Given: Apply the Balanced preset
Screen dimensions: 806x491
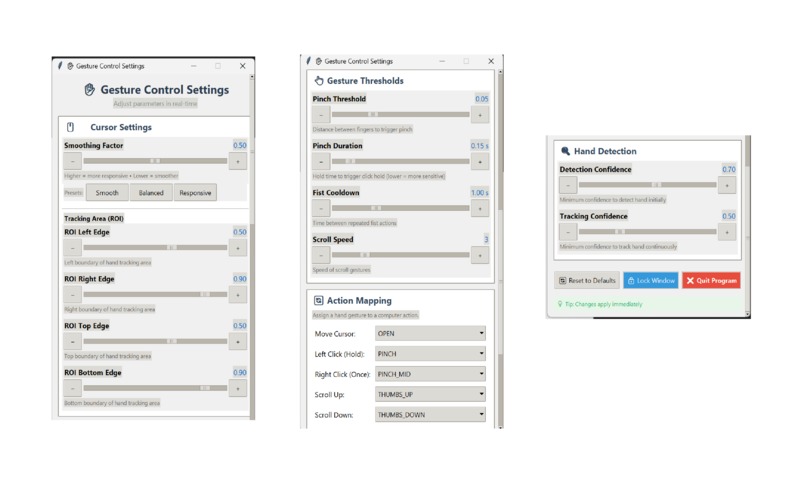Looking at the screenshot, I should (151, 193).
